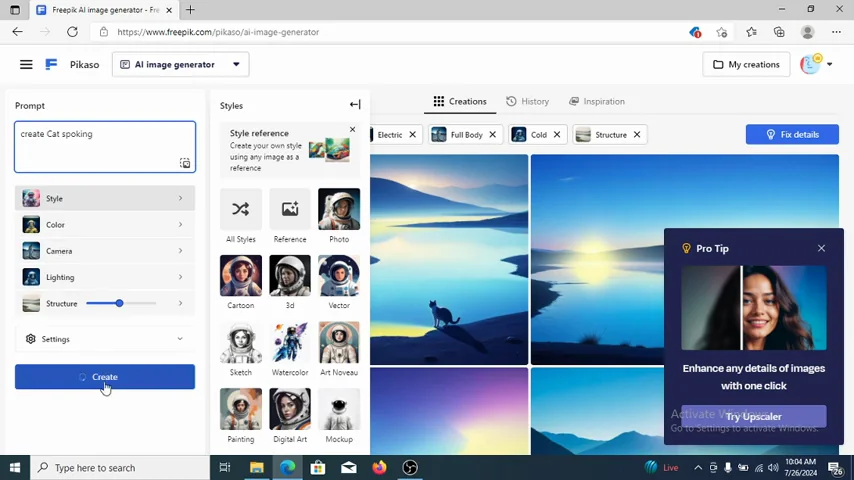Remove the Cold filter chip
Image resolution: width=854 pixels, height=480 pixels.
click(557, 135)
